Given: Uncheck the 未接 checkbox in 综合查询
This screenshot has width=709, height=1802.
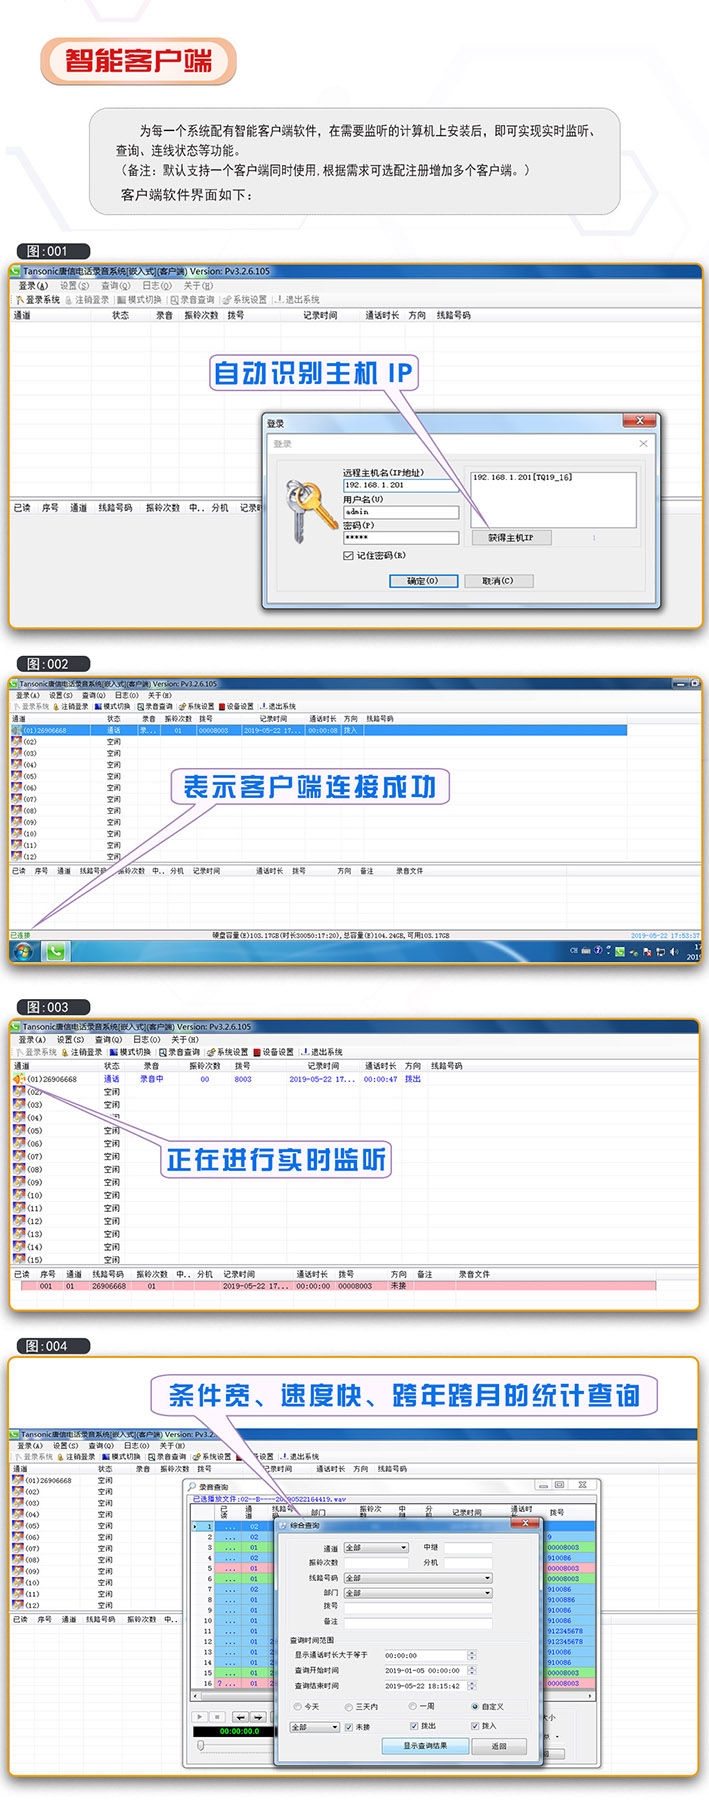Looking at the screenshot, I should (349, 1726).
